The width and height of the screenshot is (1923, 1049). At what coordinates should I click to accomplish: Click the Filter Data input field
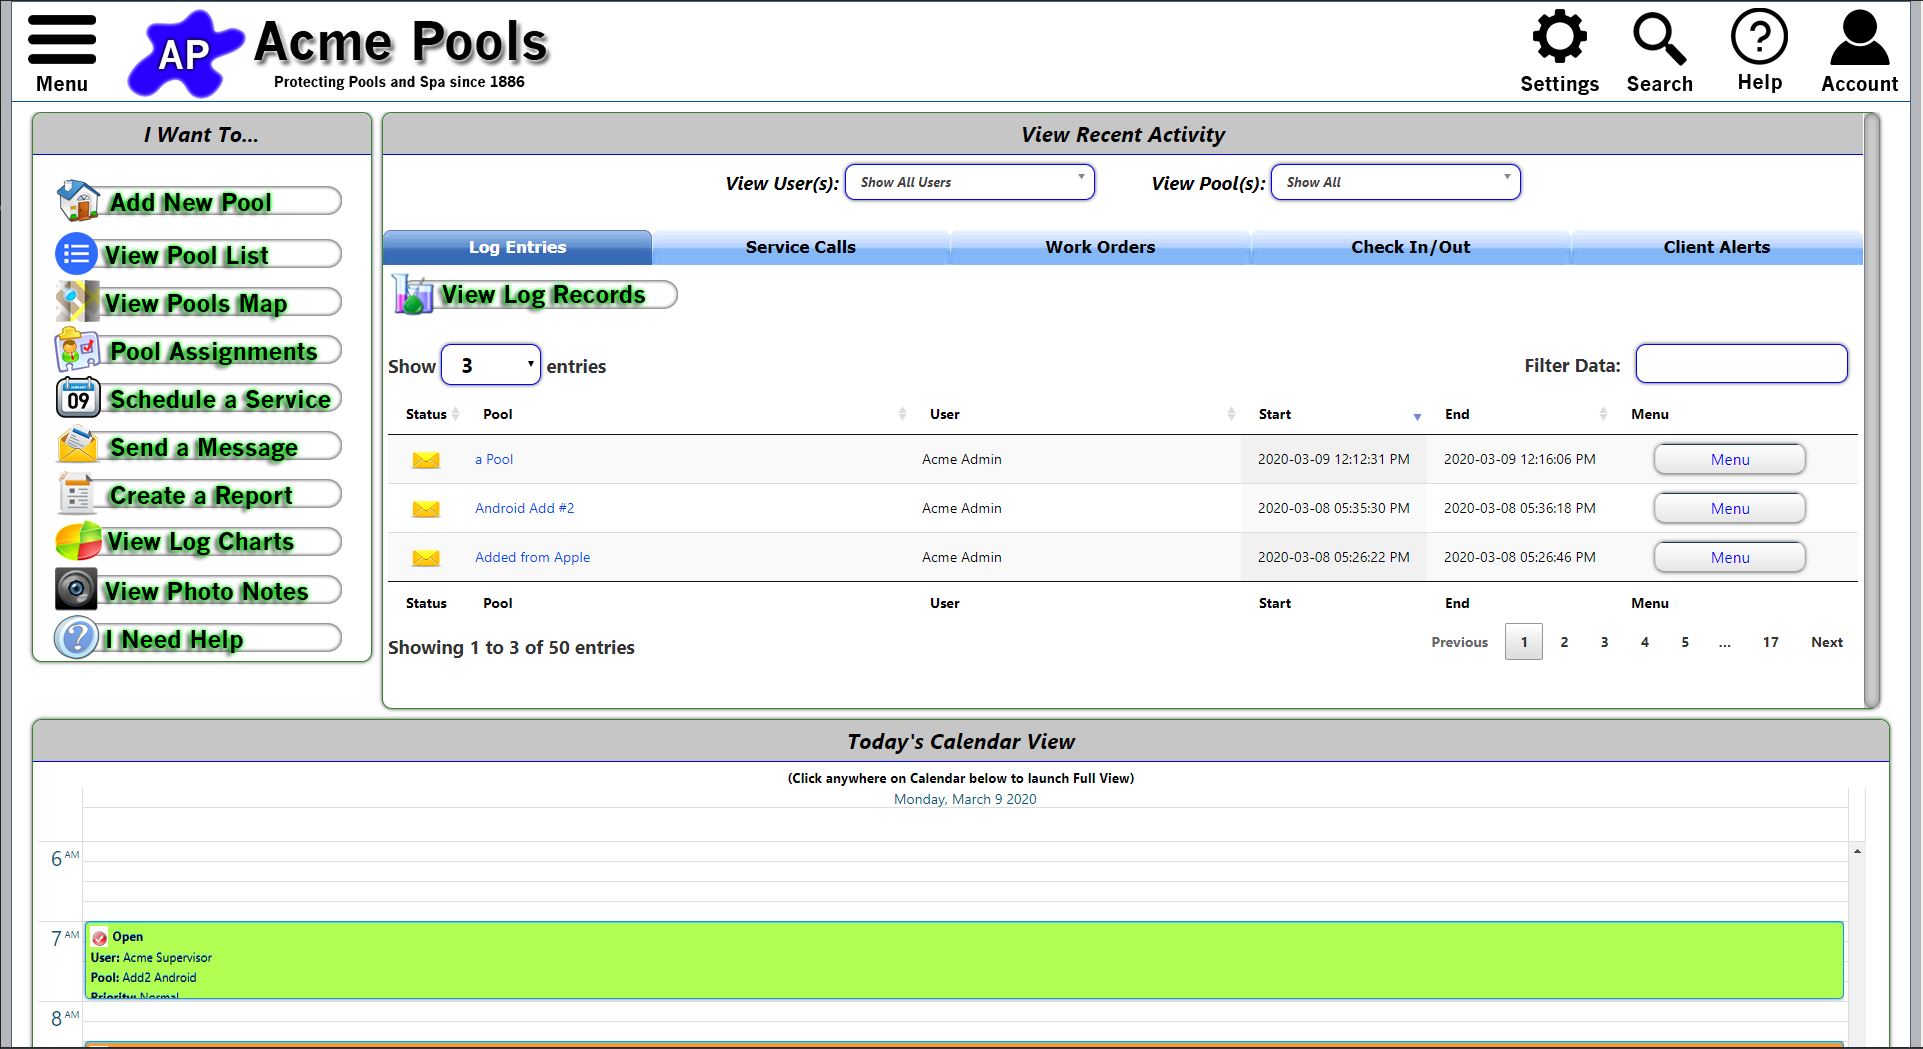tap(1741, 364)
